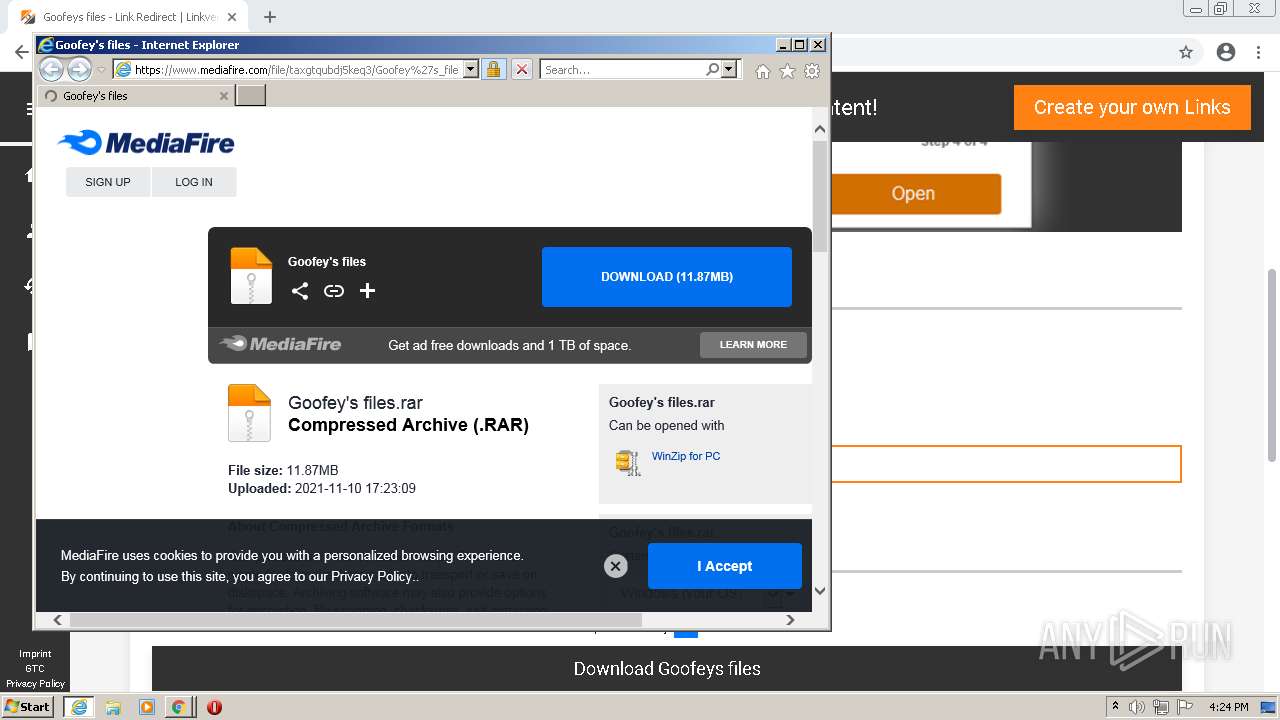The width and height of the screenshot is (1280, 720).
Task: Click the IE vertical scrollbar down arrow
Action: click(x=820, y=591)
